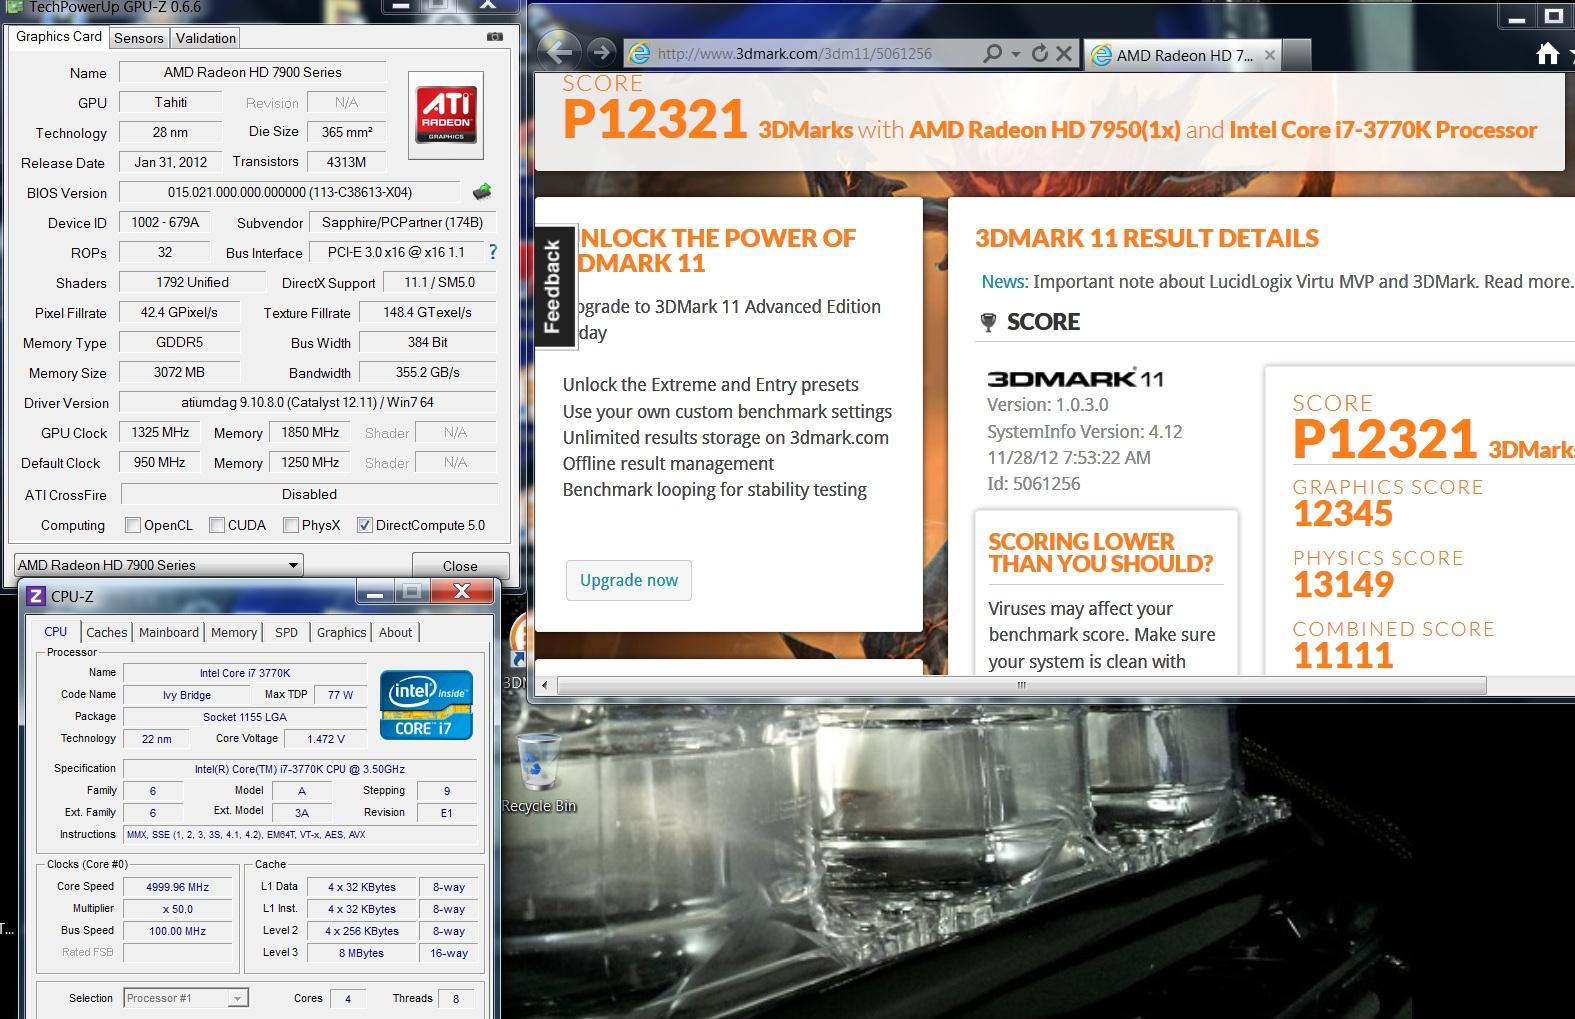Image resolution: width=1575 pixels, height=1019 pixels.
Task: Click the browser Home icon
Action: coord(1548,54)
